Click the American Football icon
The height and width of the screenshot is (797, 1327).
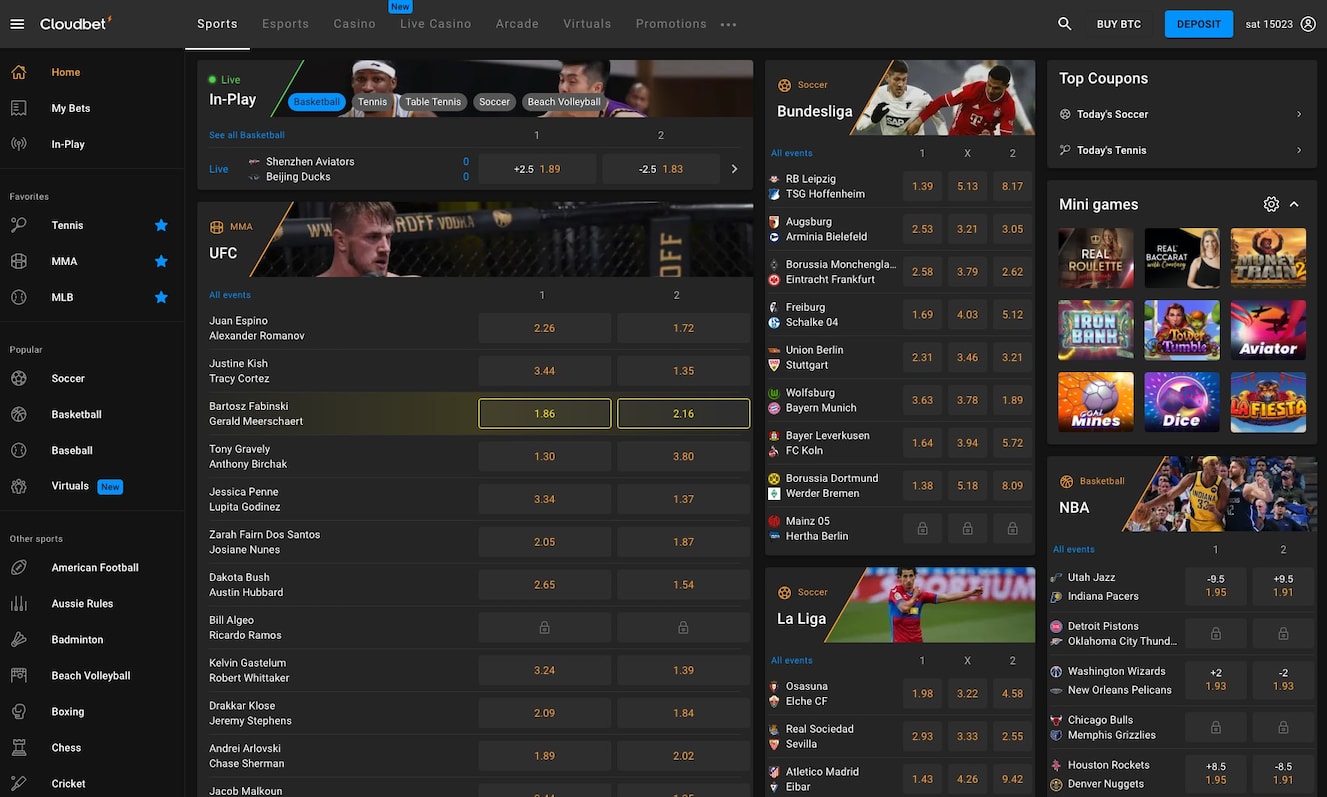18,567
